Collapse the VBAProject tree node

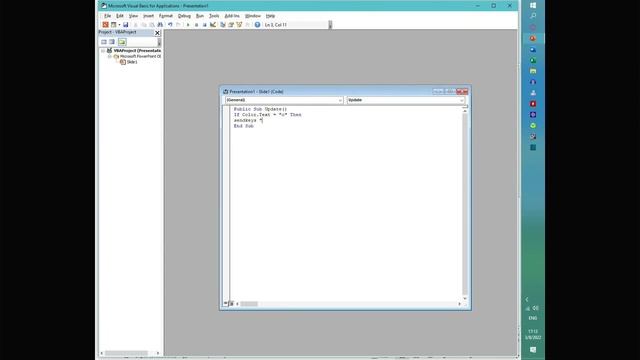(x=103, y=51)
